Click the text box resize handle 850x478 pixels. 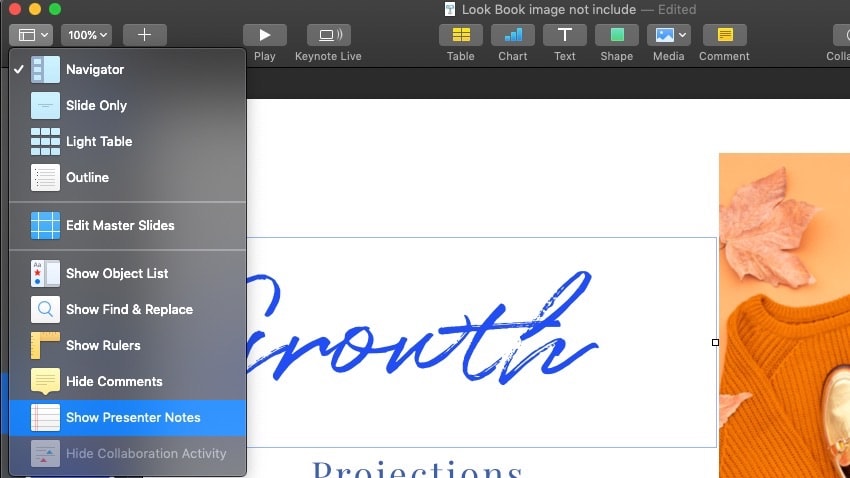(x=716, y=343)
